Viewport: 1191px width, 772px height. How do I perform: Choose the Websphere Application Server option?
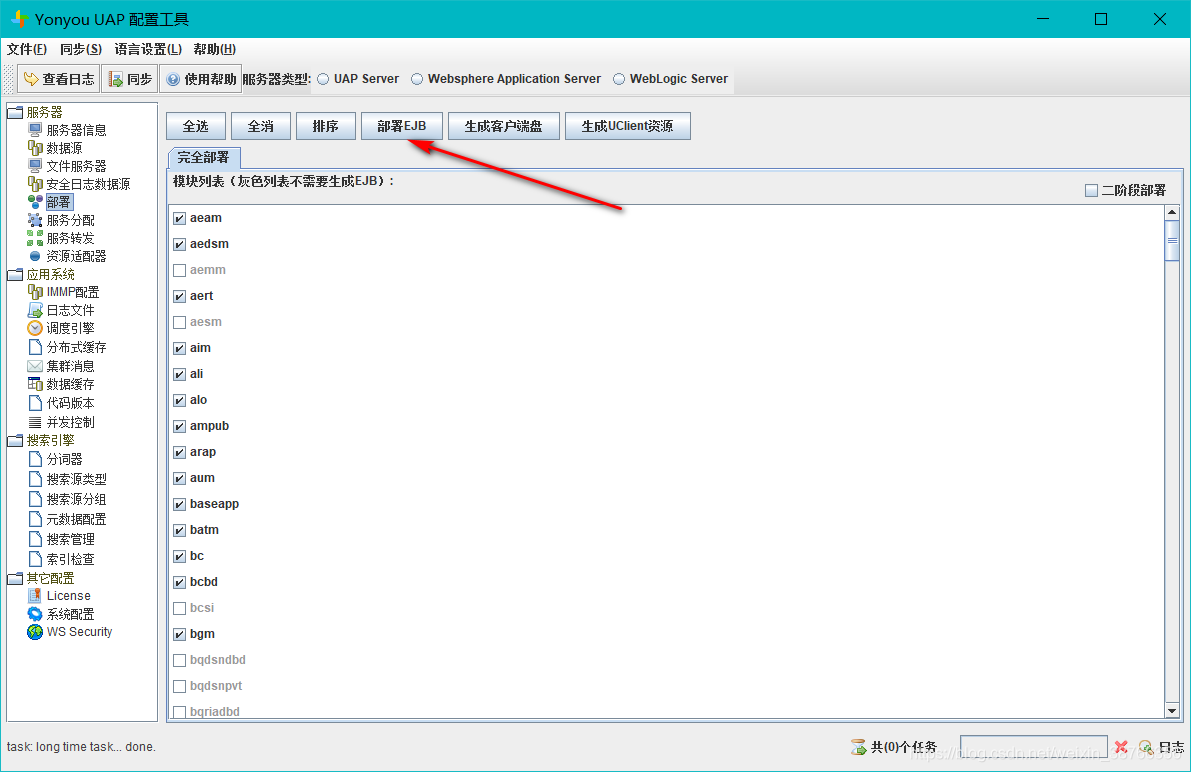point(417,79)
